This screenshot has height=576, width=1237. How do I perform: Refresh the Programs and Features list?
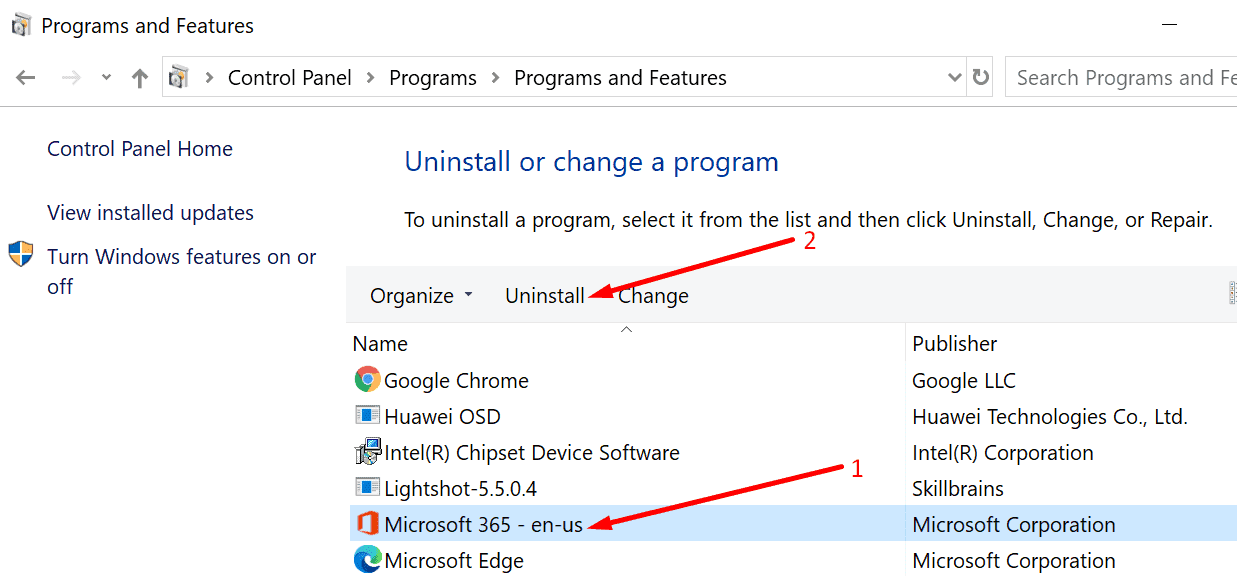(981, 78)
